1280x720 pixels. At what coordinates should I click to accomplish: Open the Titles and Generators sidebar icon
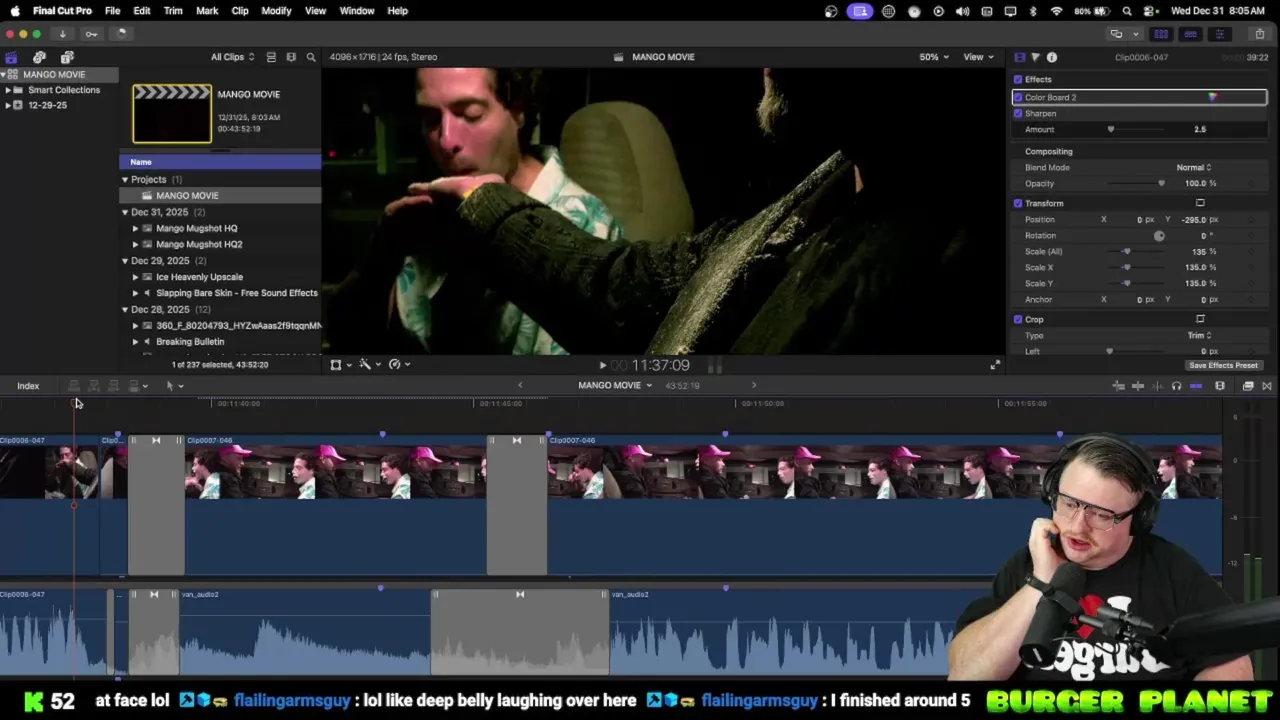(67, 57)
